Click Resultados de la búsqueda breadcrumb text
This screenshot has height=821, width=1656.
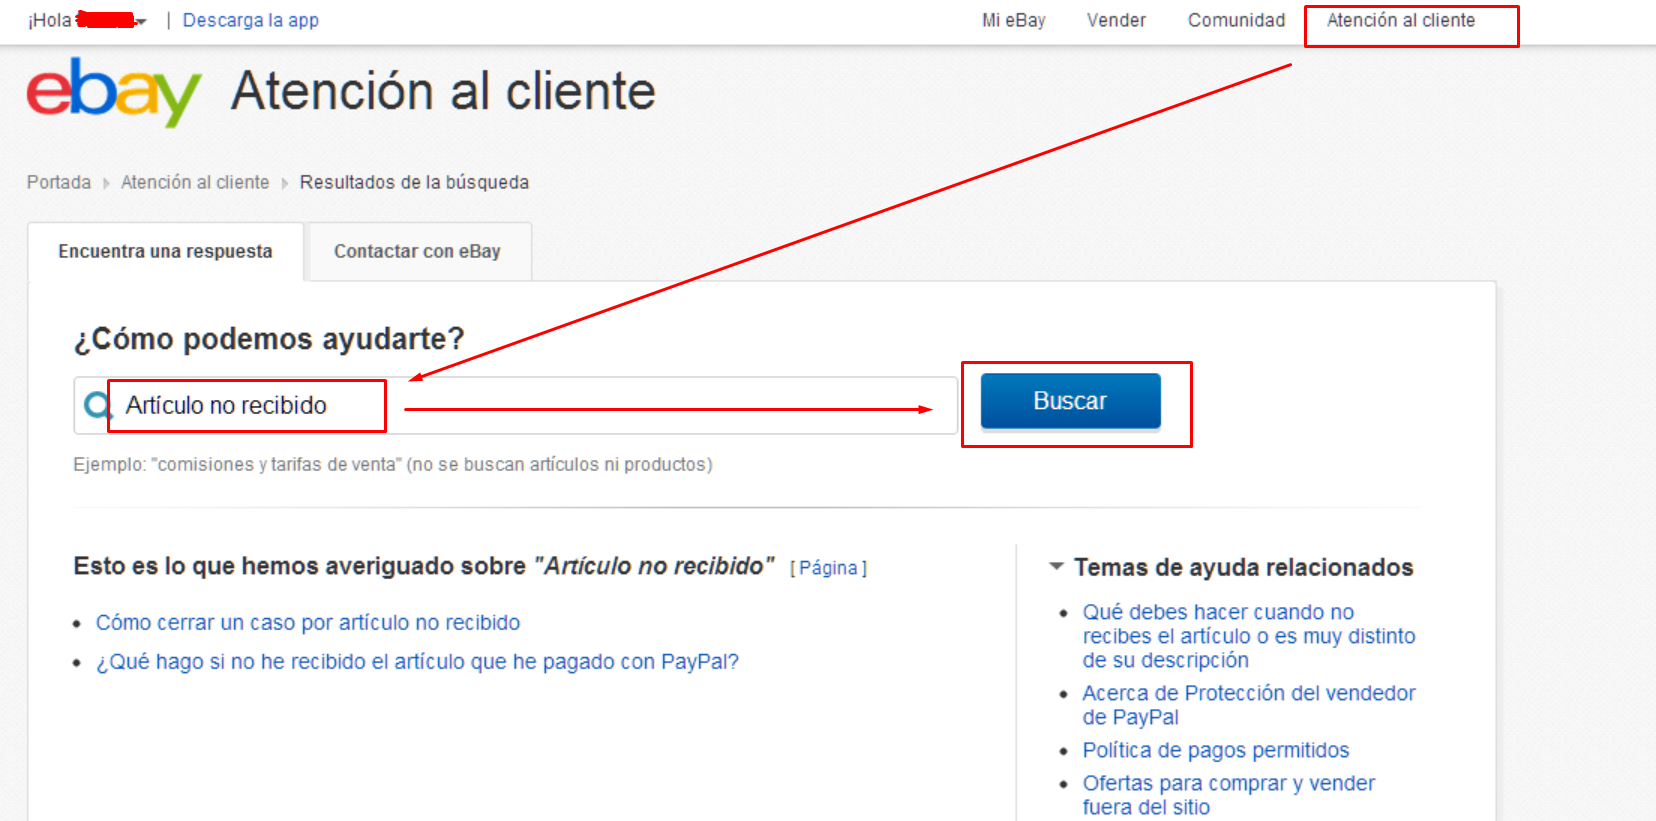click(x=414, y=182)
